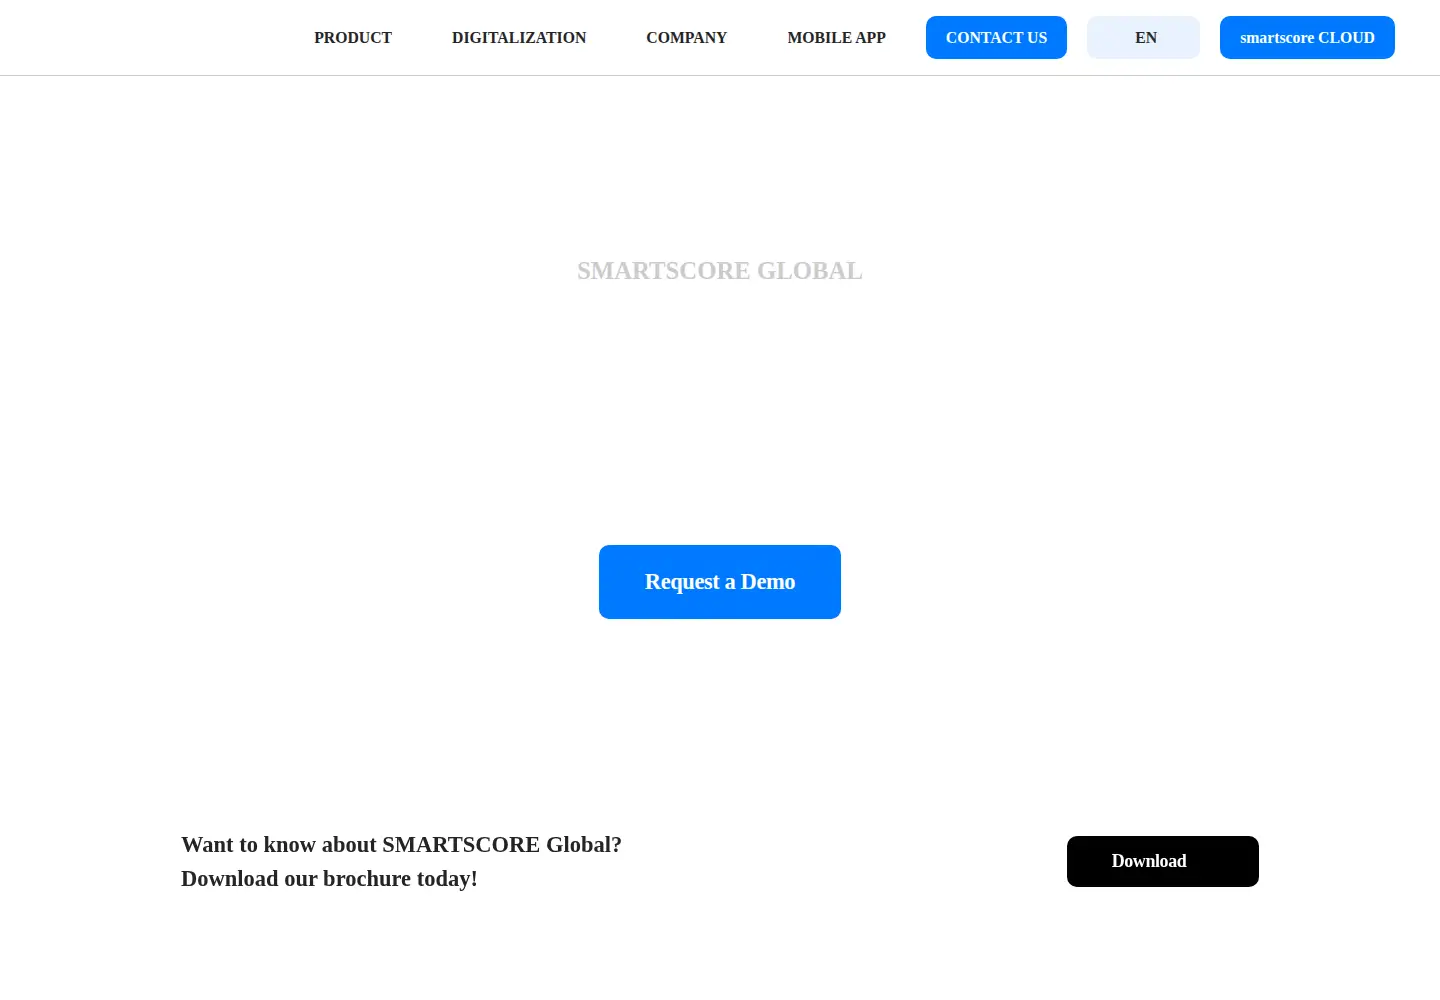This screenshot has height=1000, width=1440.
Task: Click the SMARTSCORE GLOBAL heading text
Action: (x=720, y=271)
